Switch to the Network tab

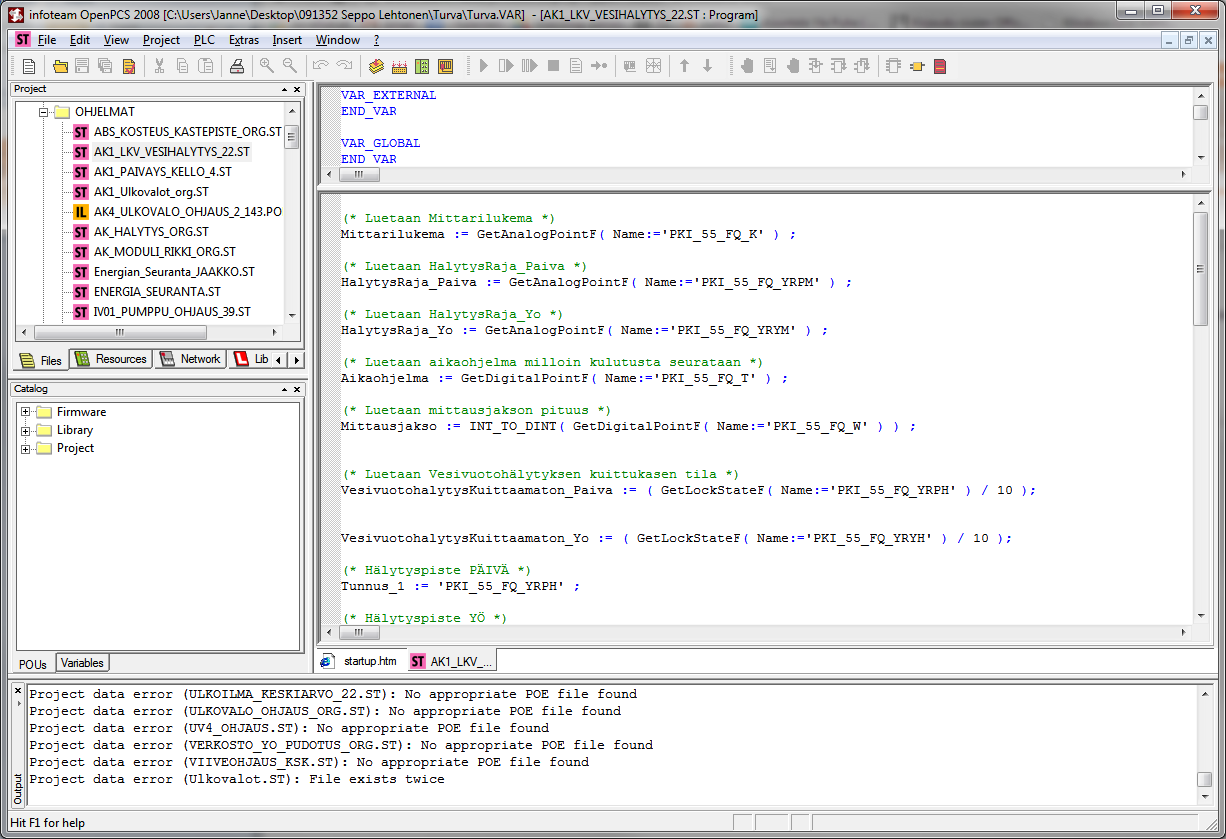click(189, 359)
